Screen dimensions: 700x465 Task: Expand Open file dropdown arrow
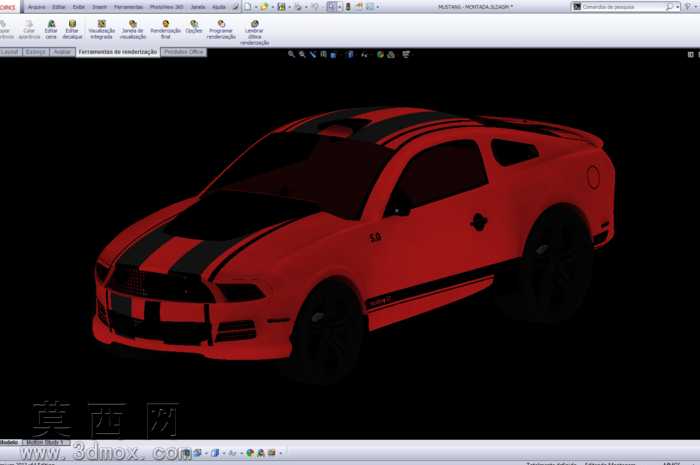click(272, 7)
